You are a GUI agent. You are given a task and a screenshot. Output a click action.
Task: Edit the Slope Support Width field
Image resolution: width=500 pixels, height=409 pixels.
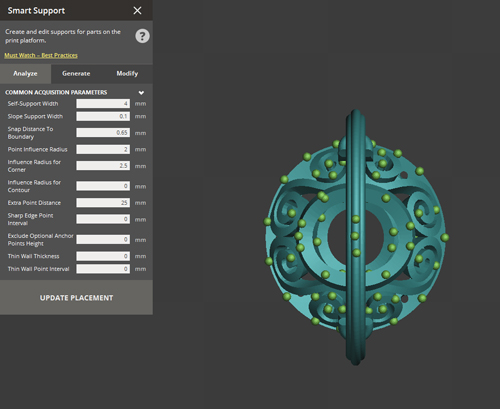tap(103, 116)
